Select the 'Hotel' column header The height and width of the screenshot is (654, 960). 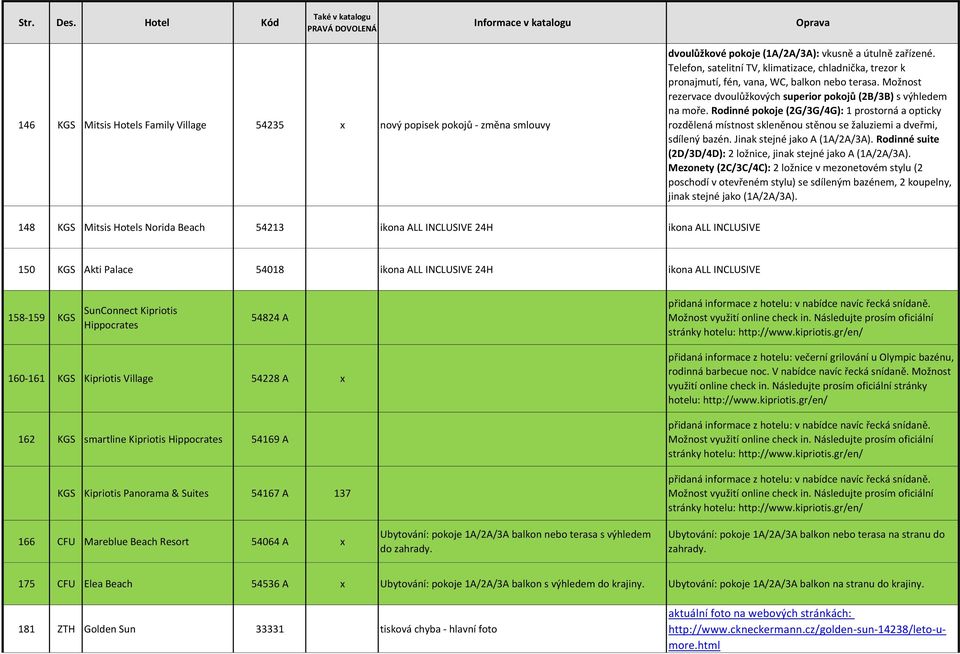(x=157, y=23)
